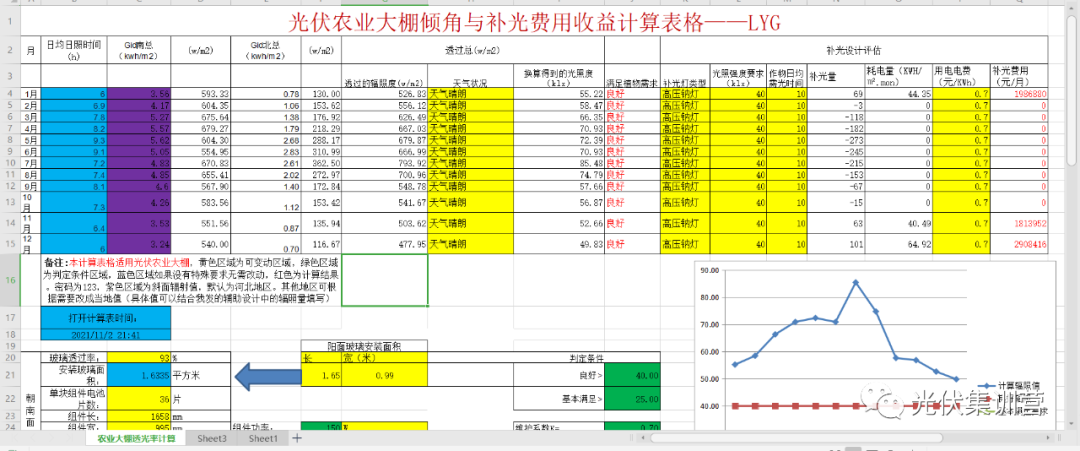Viewport: 1080px width, 451px height.
Task: Select cell 44.35 in 耗电量 column
Action: [898, 94]
